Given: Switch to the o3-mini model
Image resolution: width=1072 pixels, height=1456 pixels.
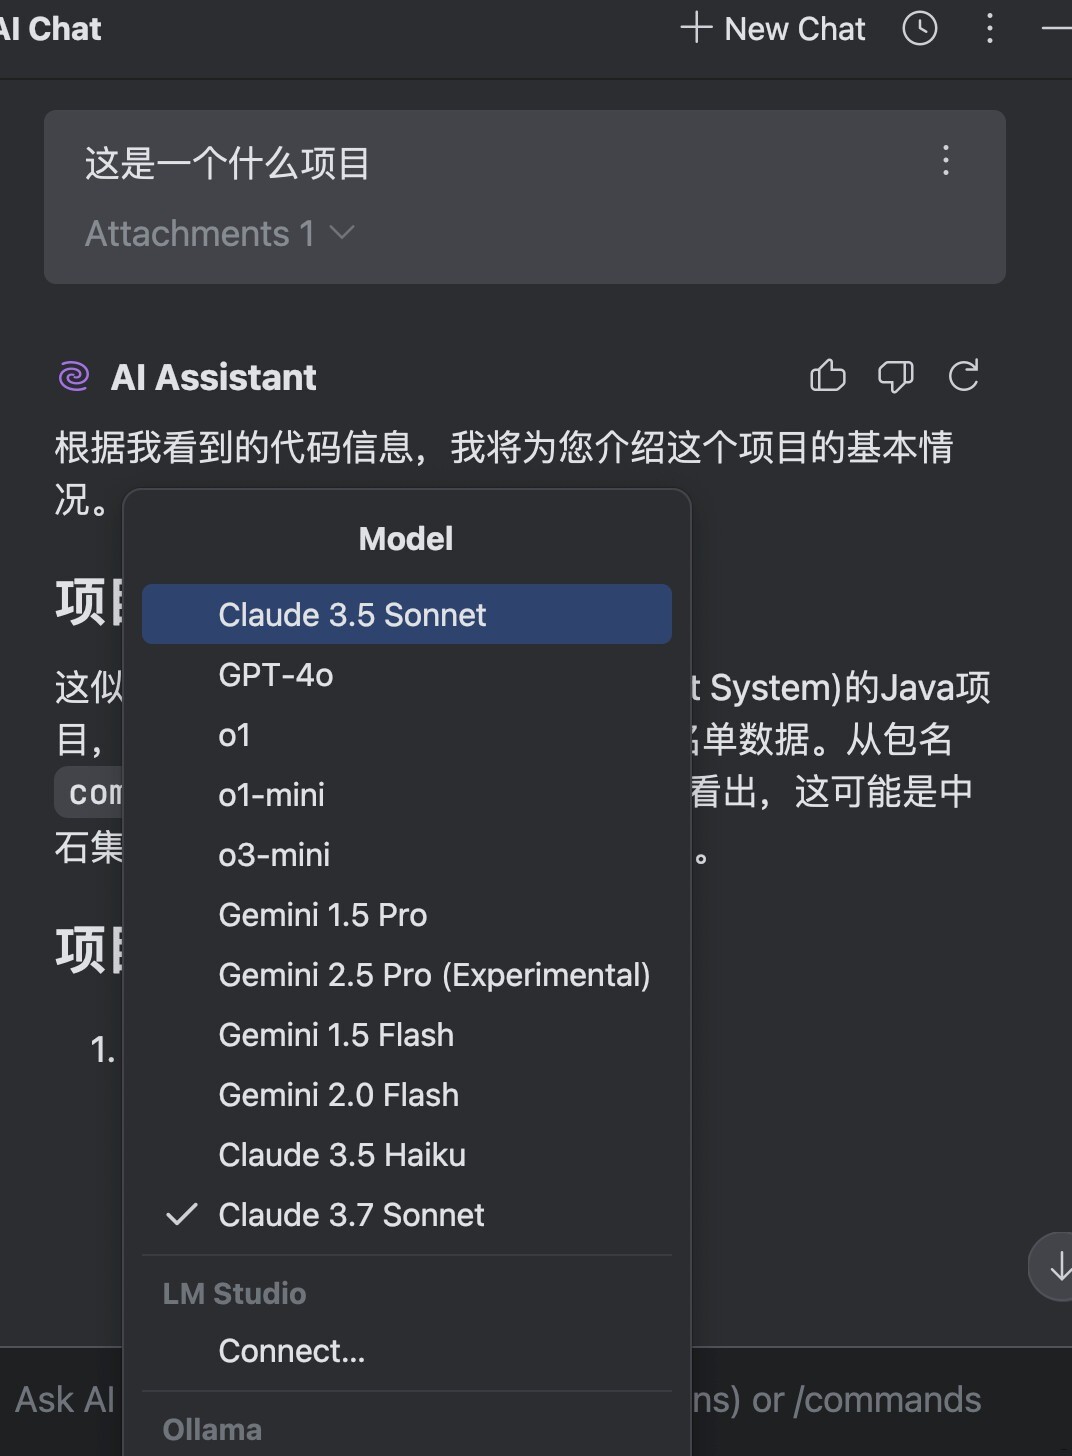Looking at the screenshot, I should point(274,855).
